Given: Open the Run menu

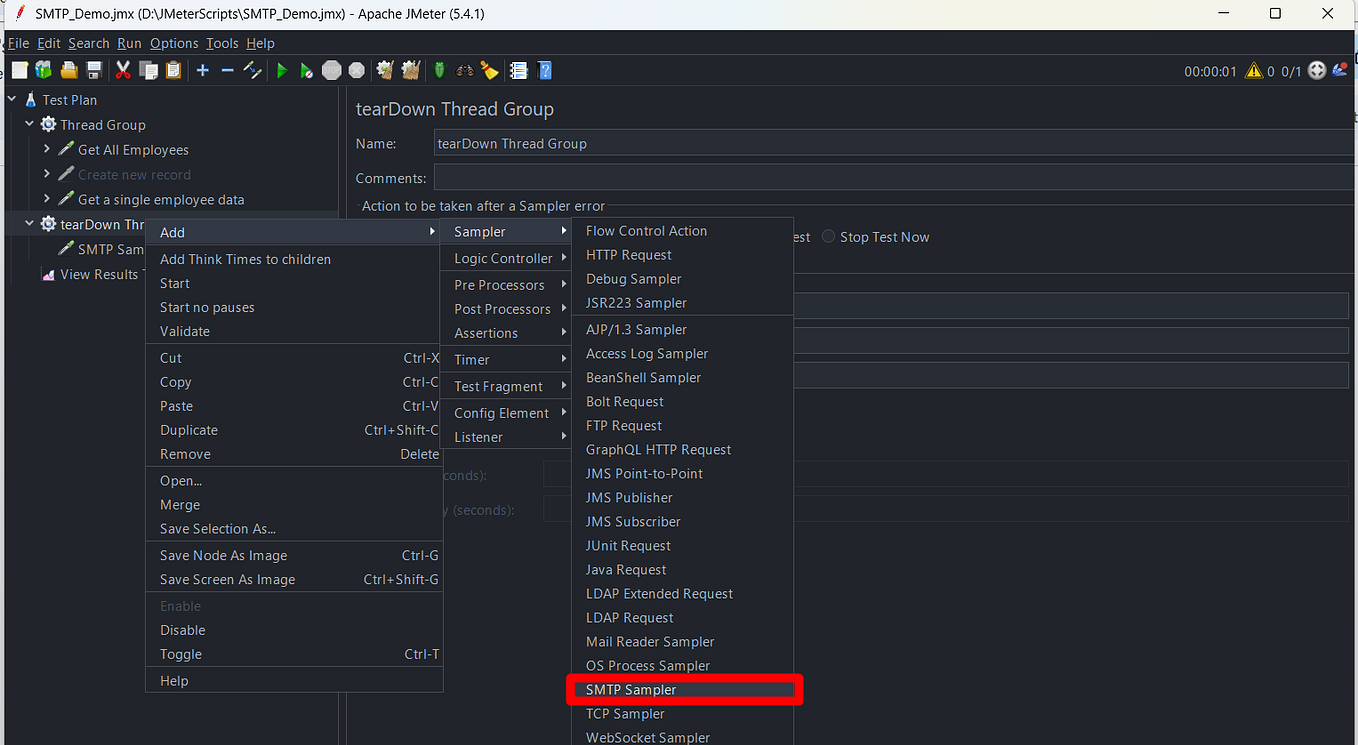Looking at the screenshot, I should tap(129, 43).
